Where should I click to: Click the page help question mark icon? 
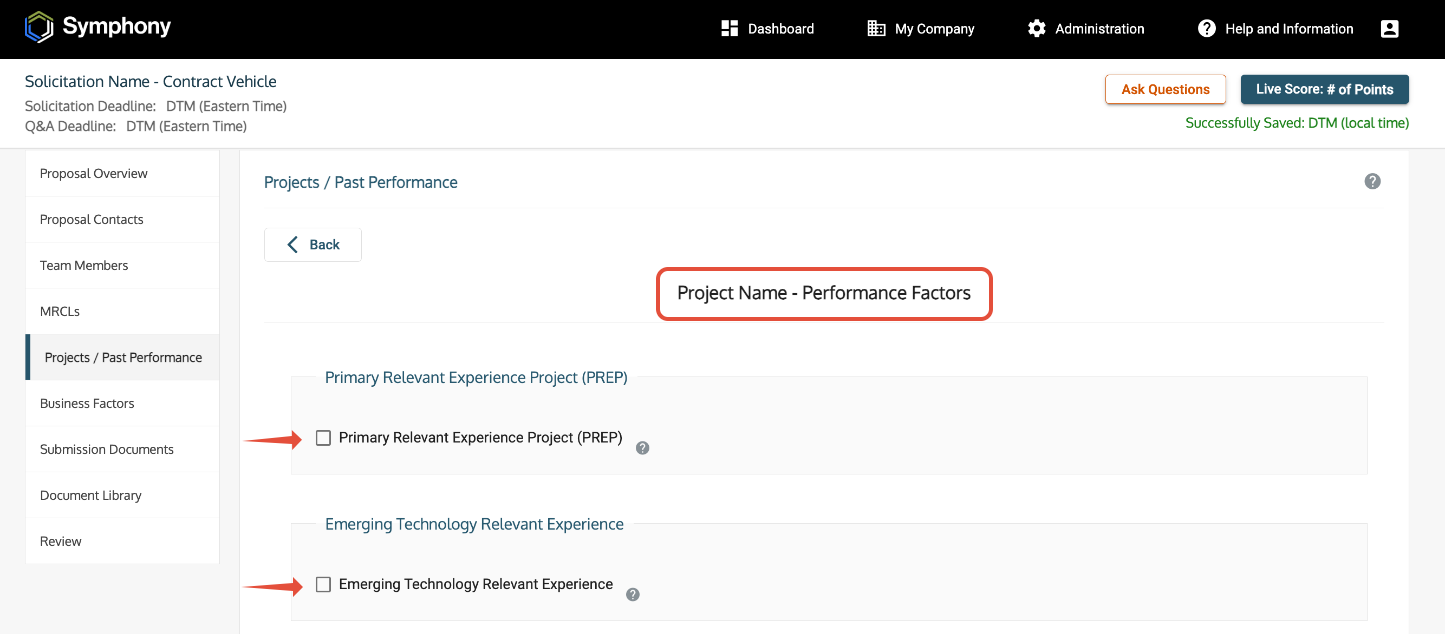pyautogui.click(x=1372, y=181)
